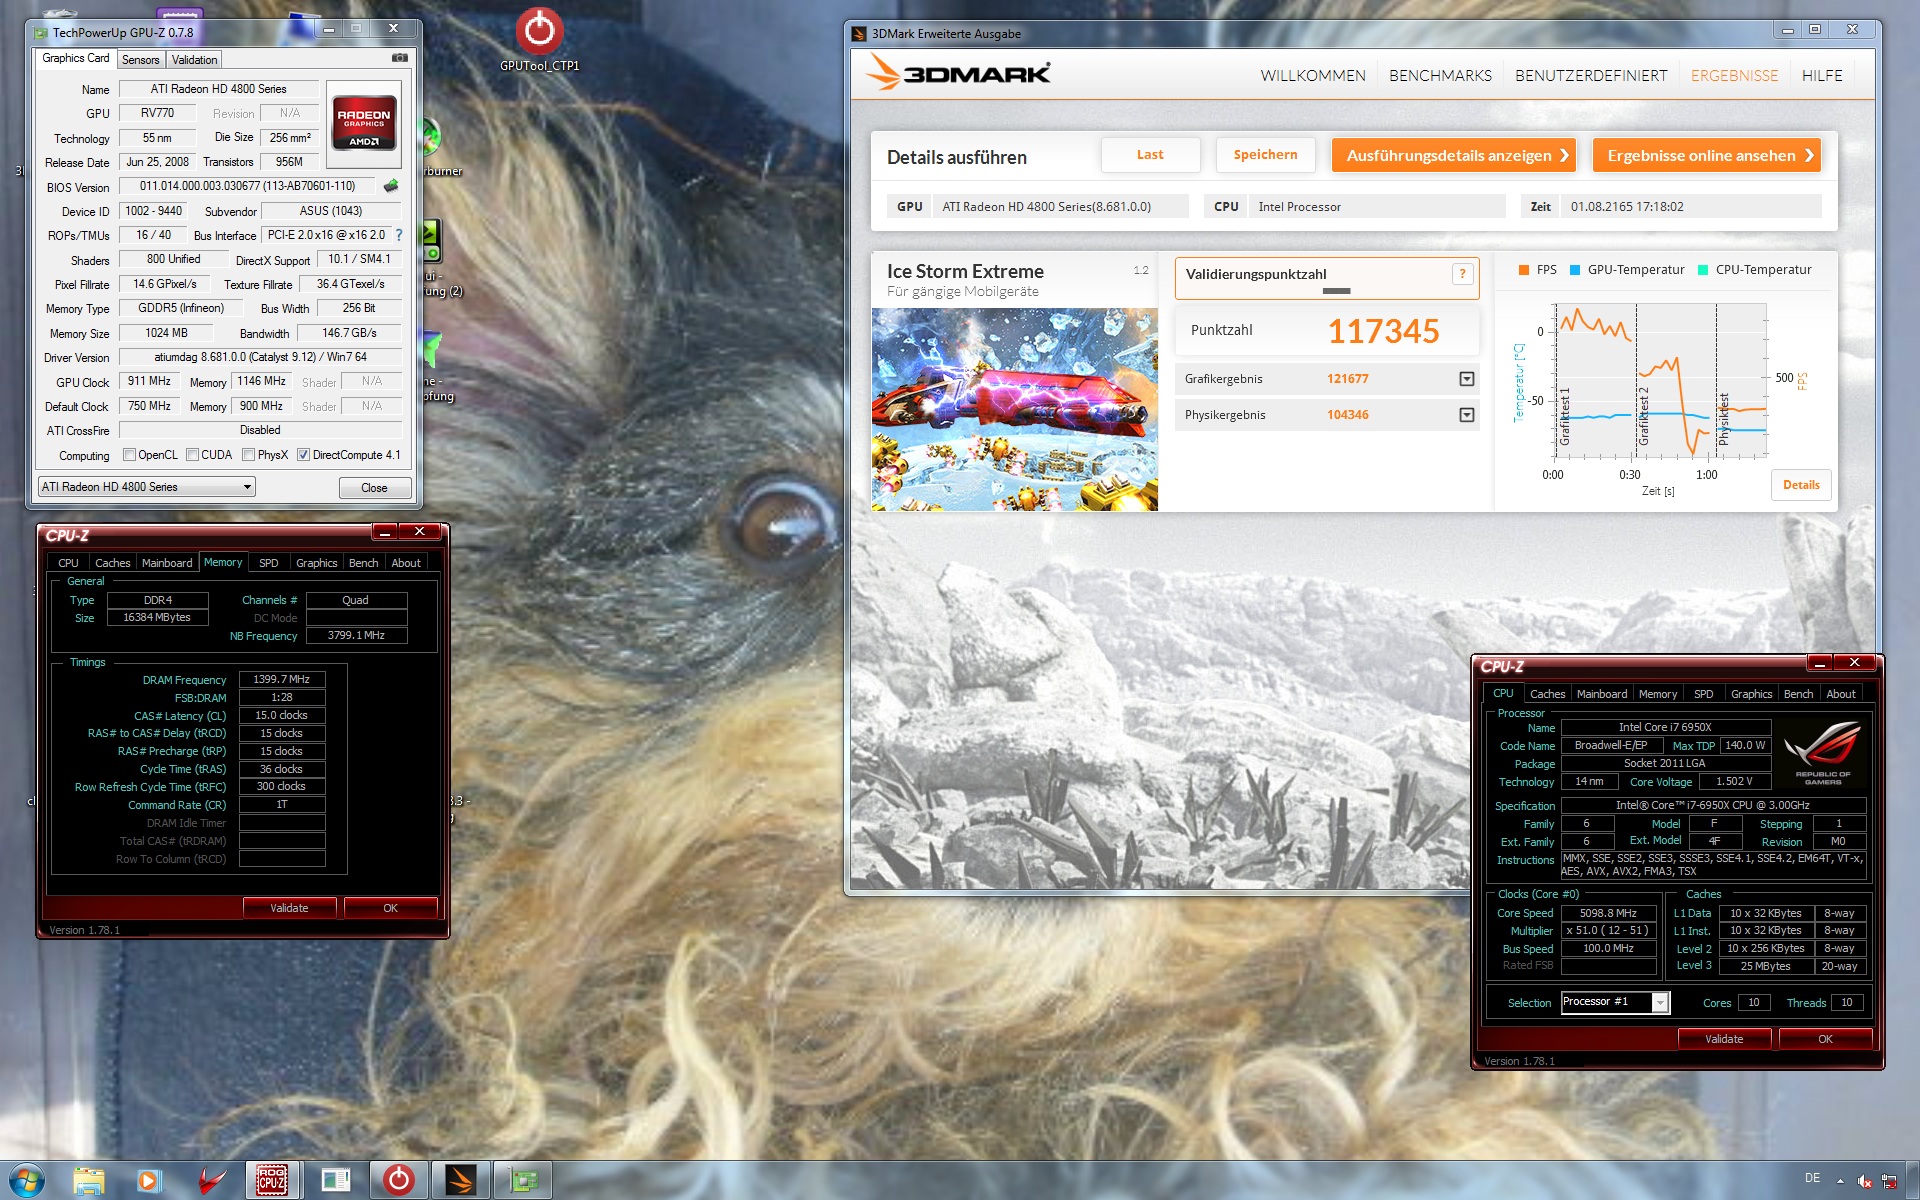
Task: Click the Graphics tab in the right CPU-Z window
Action: coord(1751,694)
